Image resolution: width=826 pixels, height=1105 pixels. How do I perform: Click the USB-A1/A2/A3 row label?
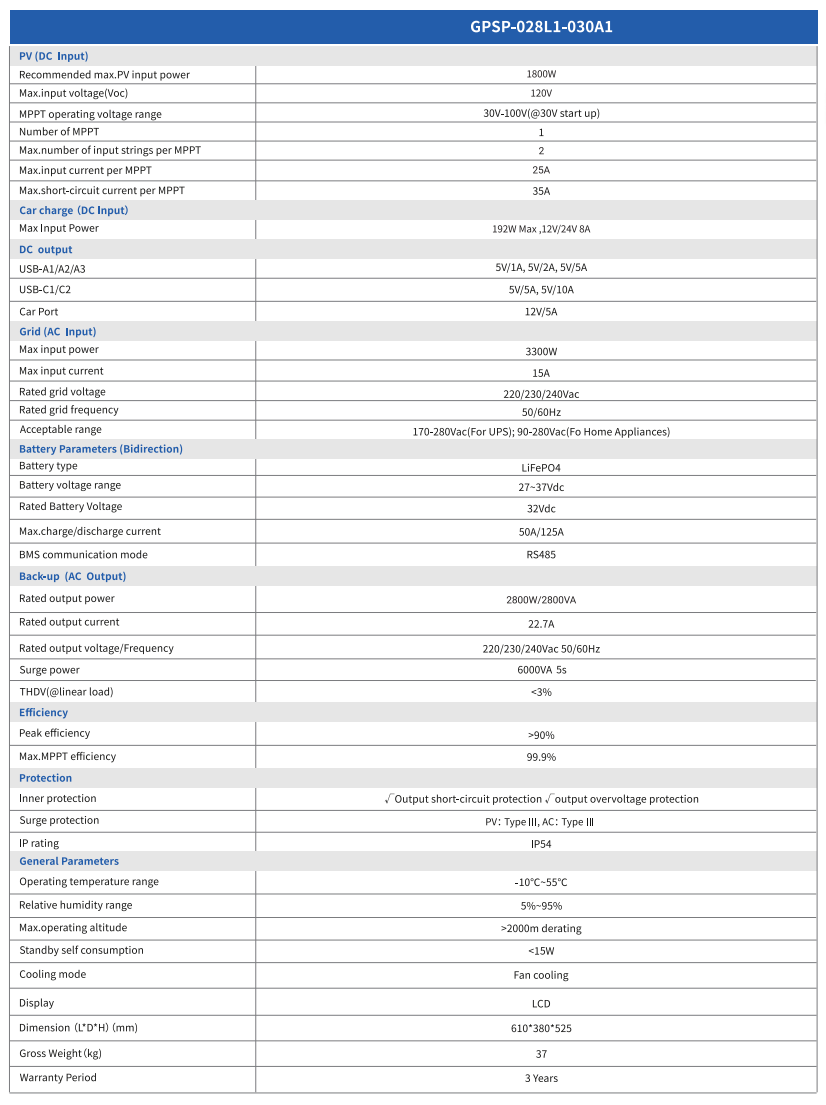click(x=59, y=269)
